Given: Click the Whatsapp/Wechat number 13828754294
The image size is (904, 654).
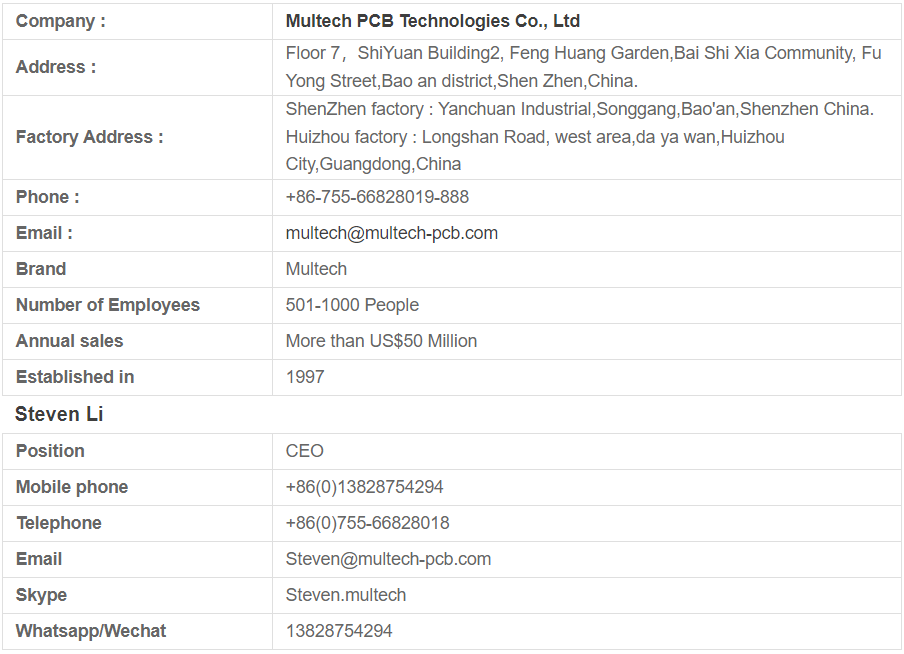Looking at the screenshot, I should click(339, 631).
